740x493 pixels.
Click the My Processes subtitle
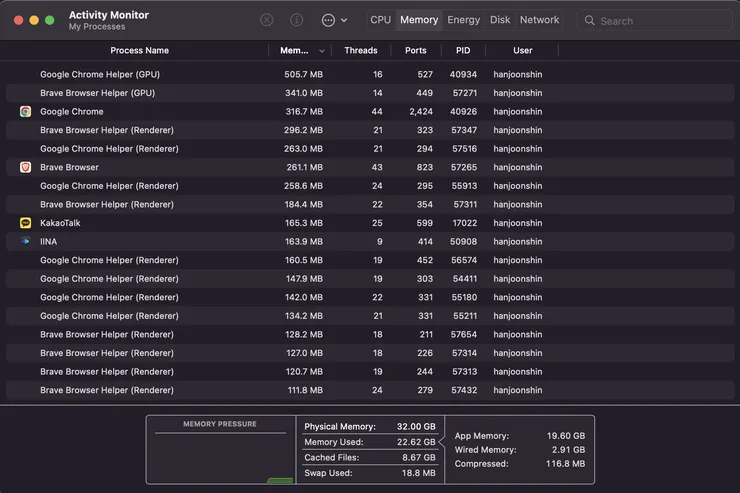point(97,27)
